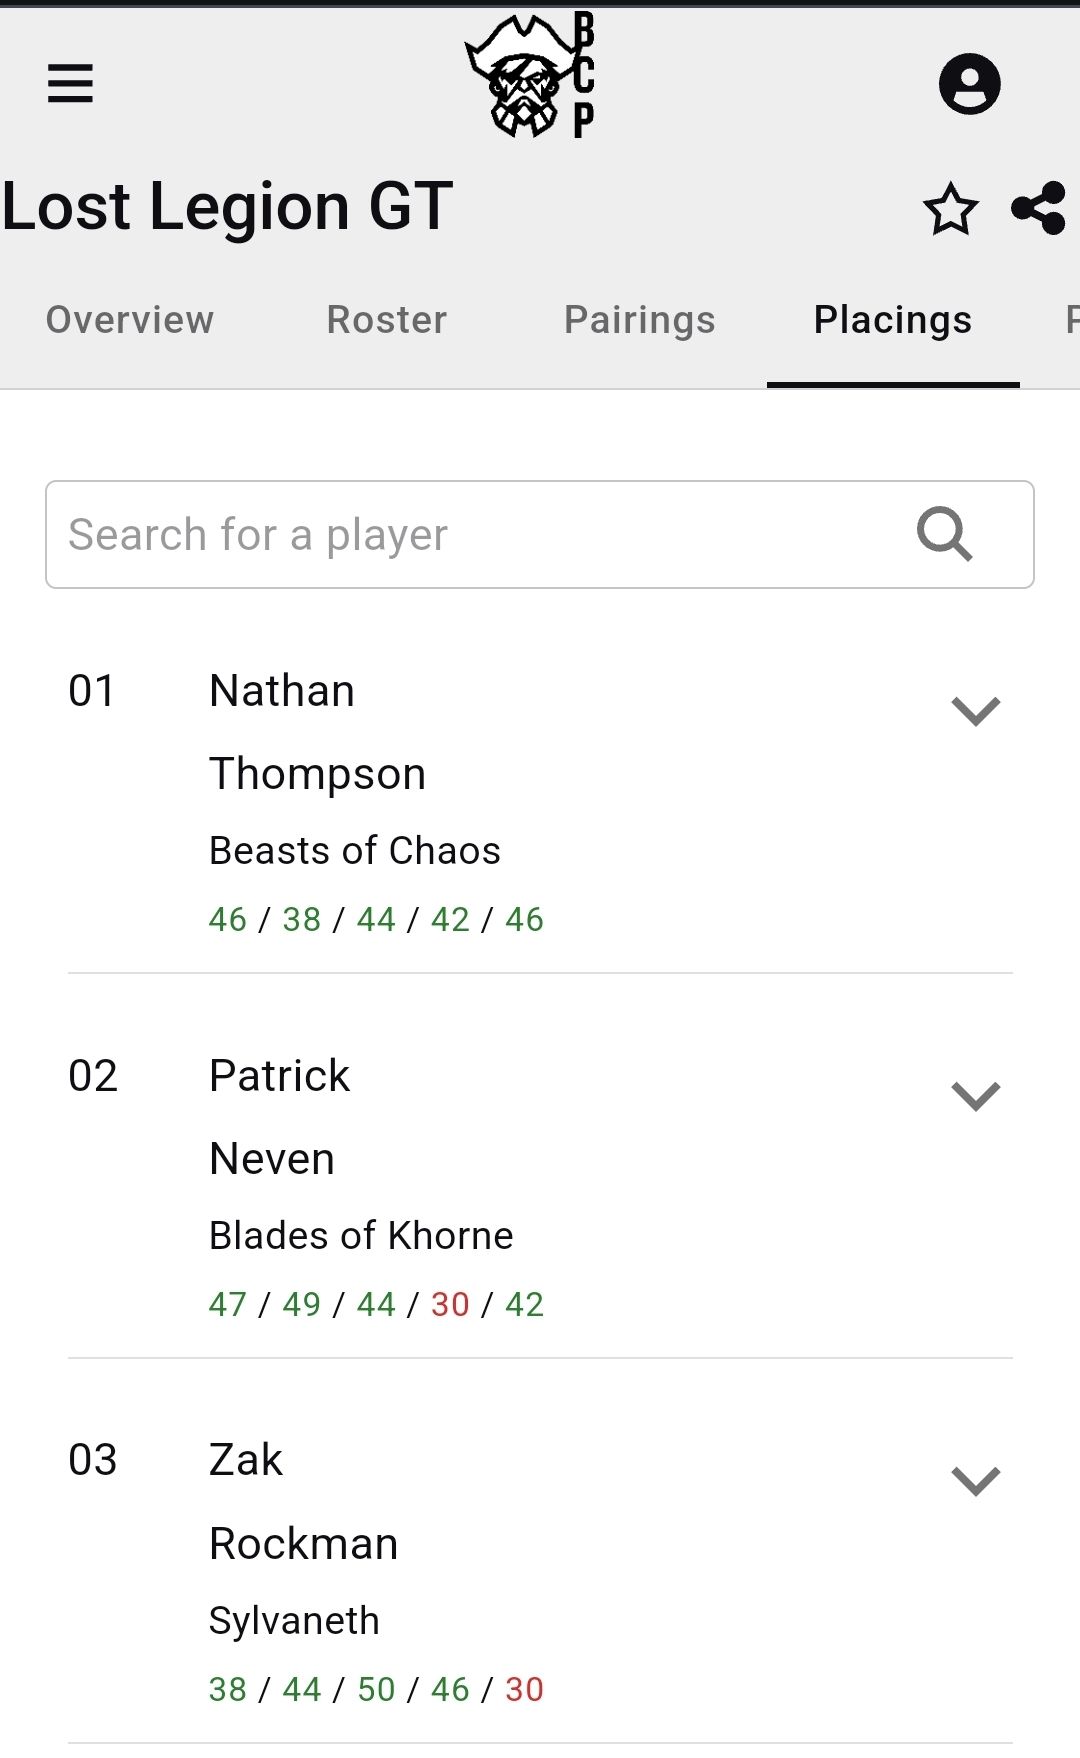Share the Lost Legion GT event
The image size is (1080, 1758).
coord(1039,209)
